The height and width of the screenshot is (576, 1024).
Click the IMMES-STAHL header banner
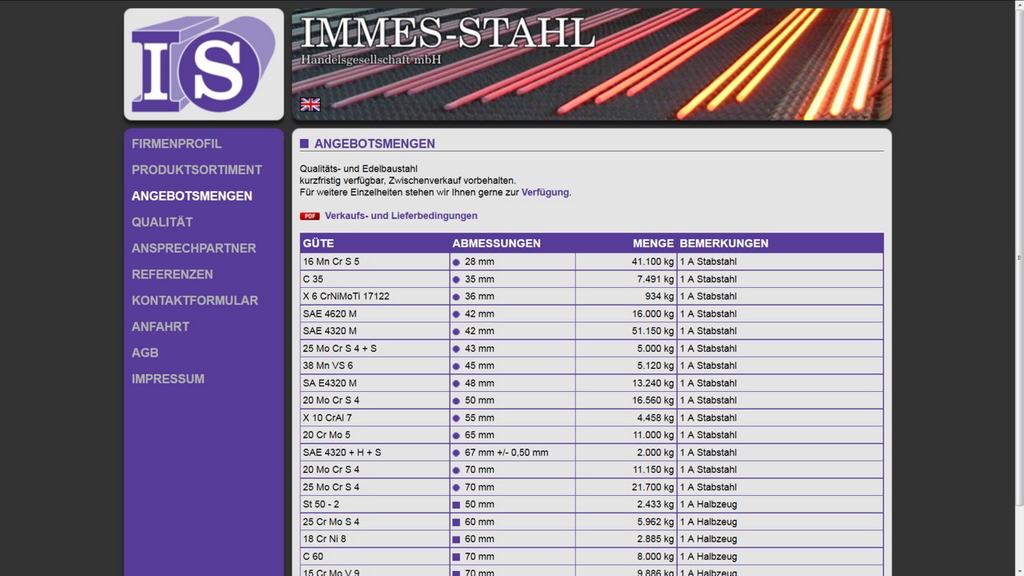pyautogui.click(x=592, y=64)
